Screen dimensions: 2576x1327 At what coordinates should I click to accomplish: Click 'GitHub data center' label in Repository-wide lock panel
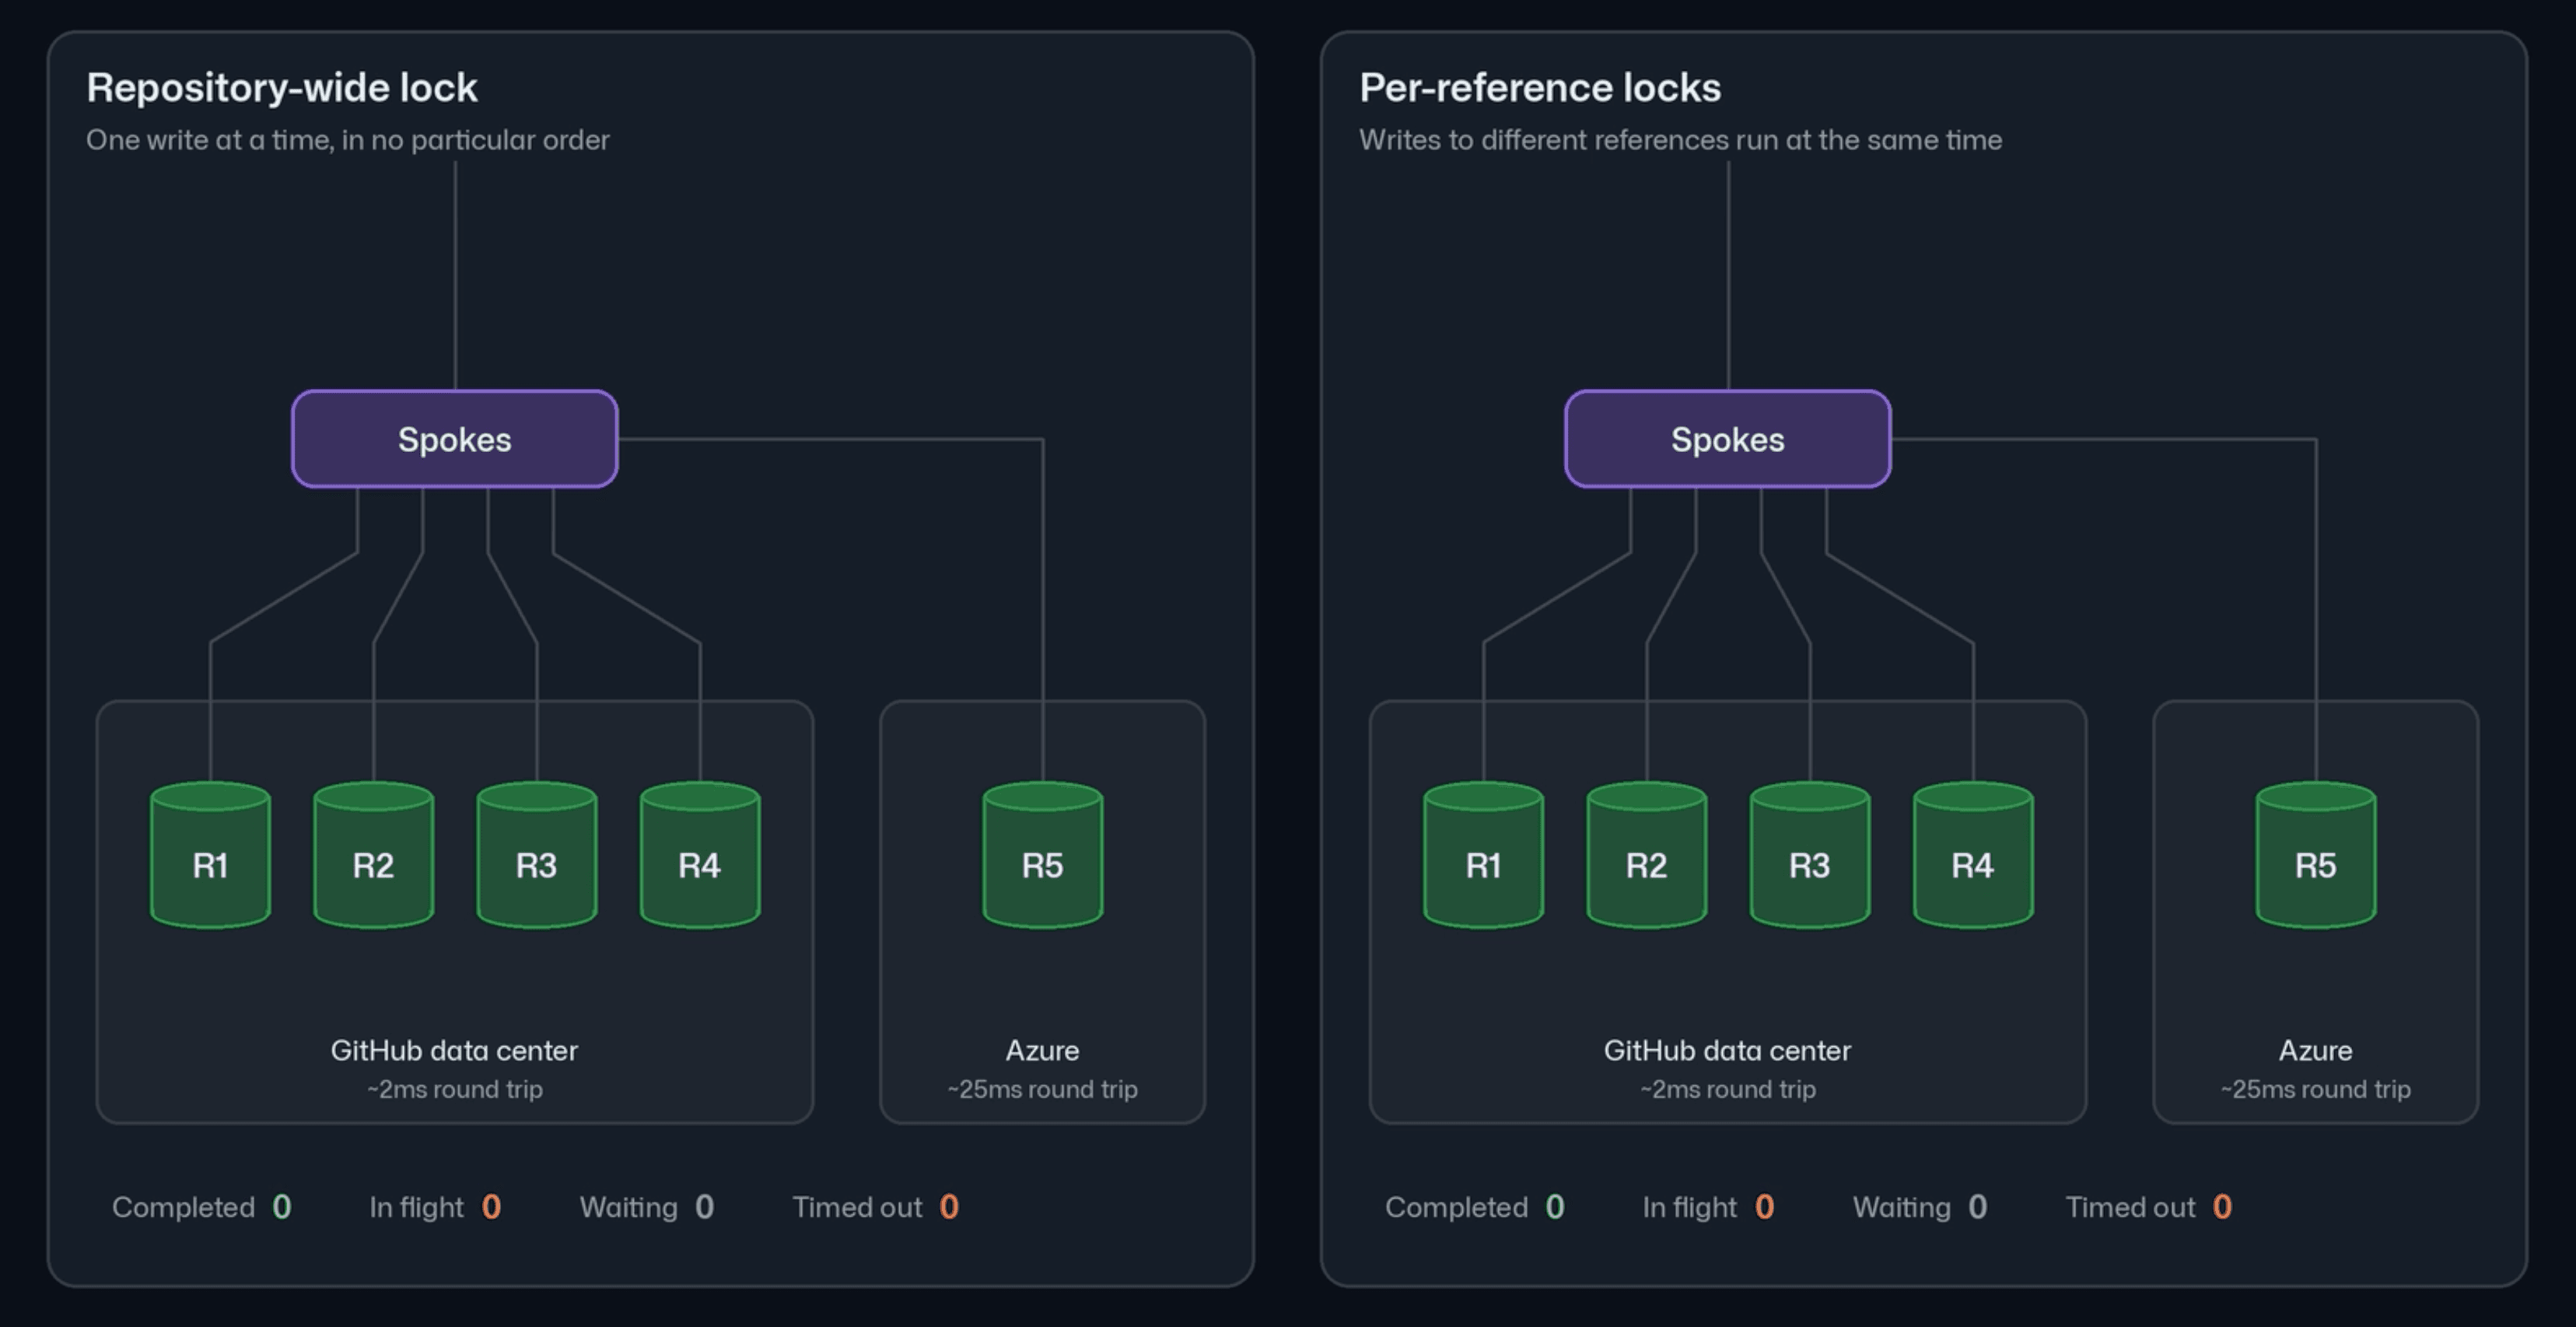click(454, 1050)
